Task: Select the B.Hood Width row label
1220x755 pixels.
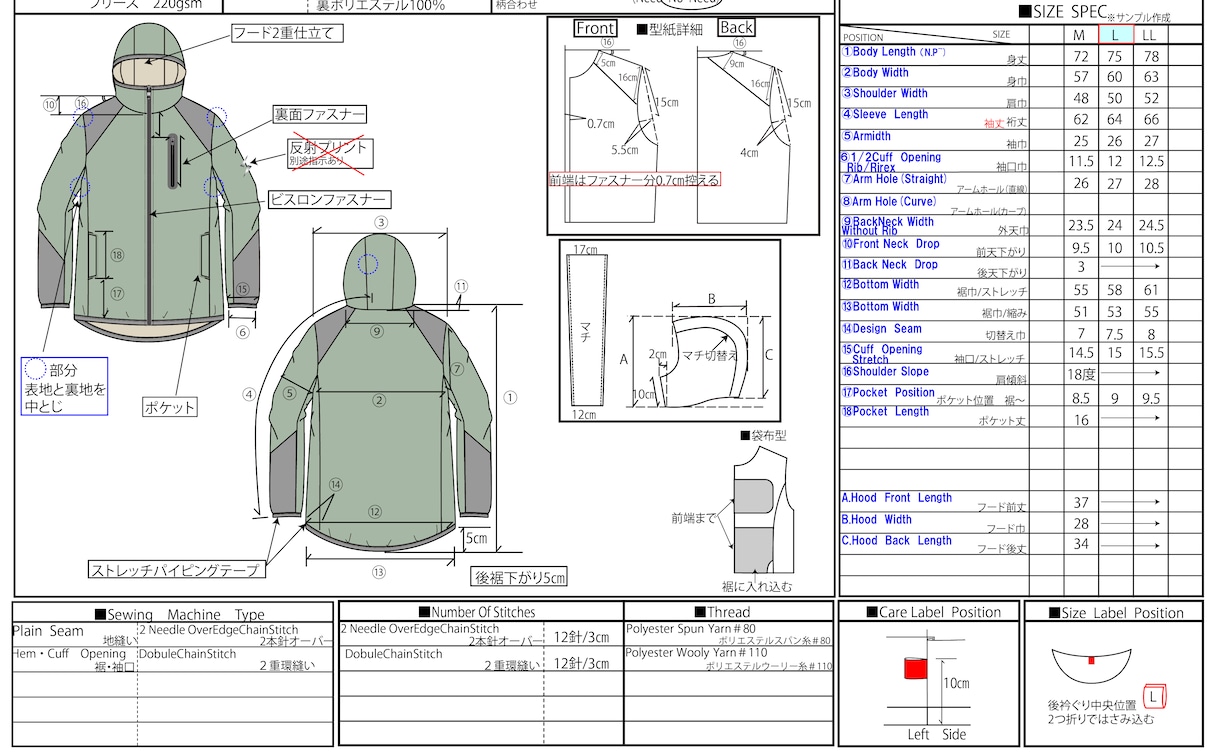Action: [877, 520]
